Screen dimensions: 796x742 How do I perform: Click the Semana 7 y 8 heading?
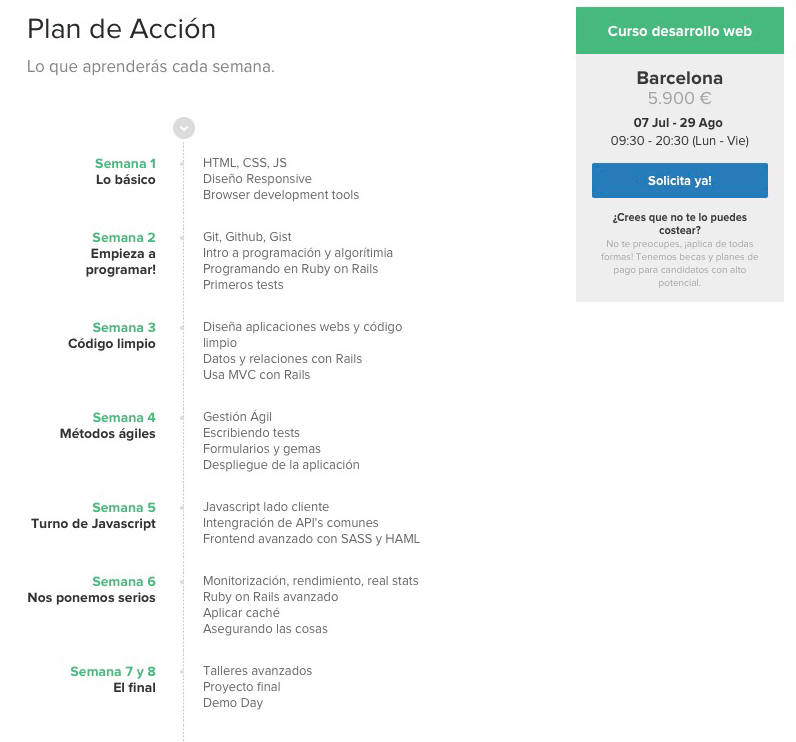click(113, 671)
